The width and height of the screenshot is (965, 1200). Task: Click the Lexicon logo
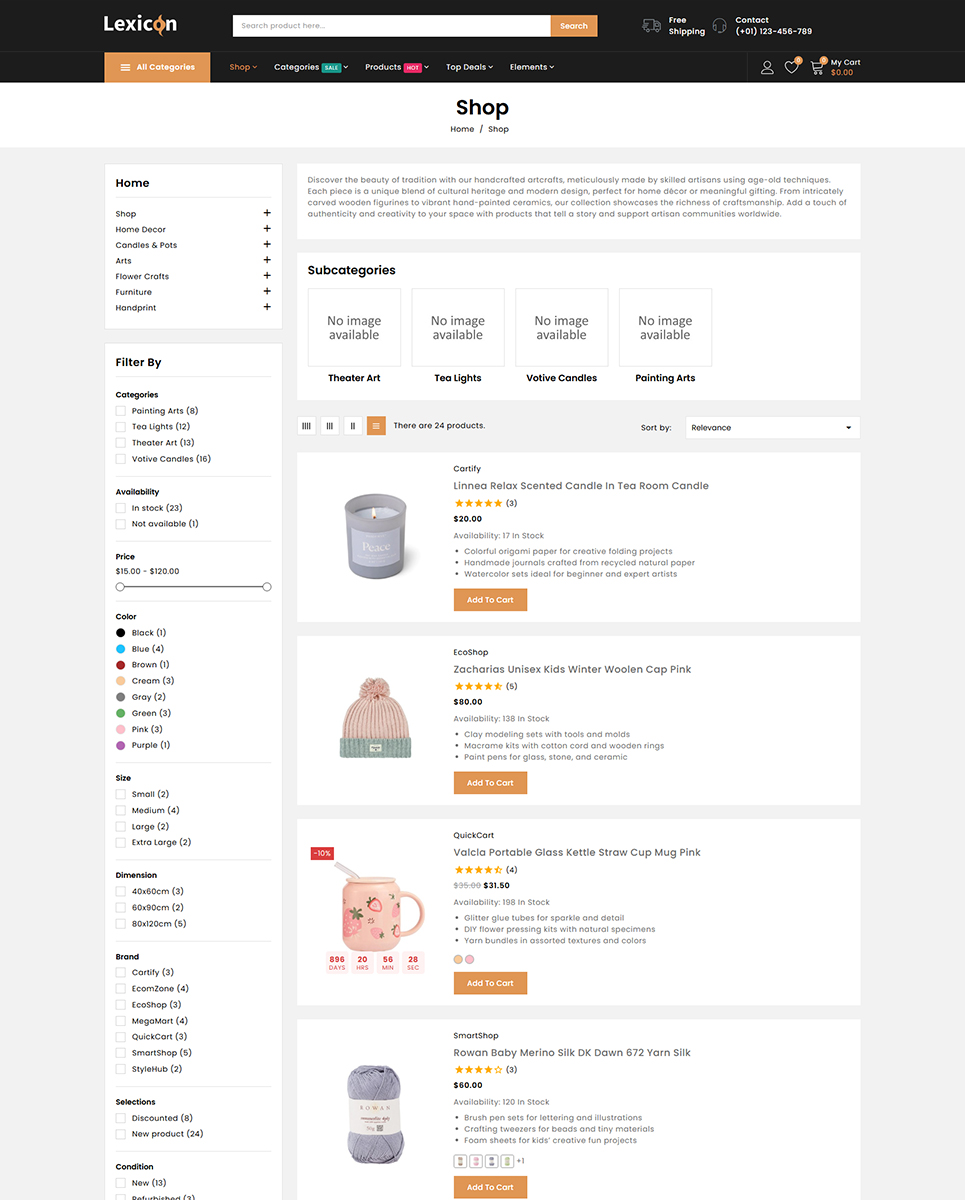coord(140,24)
